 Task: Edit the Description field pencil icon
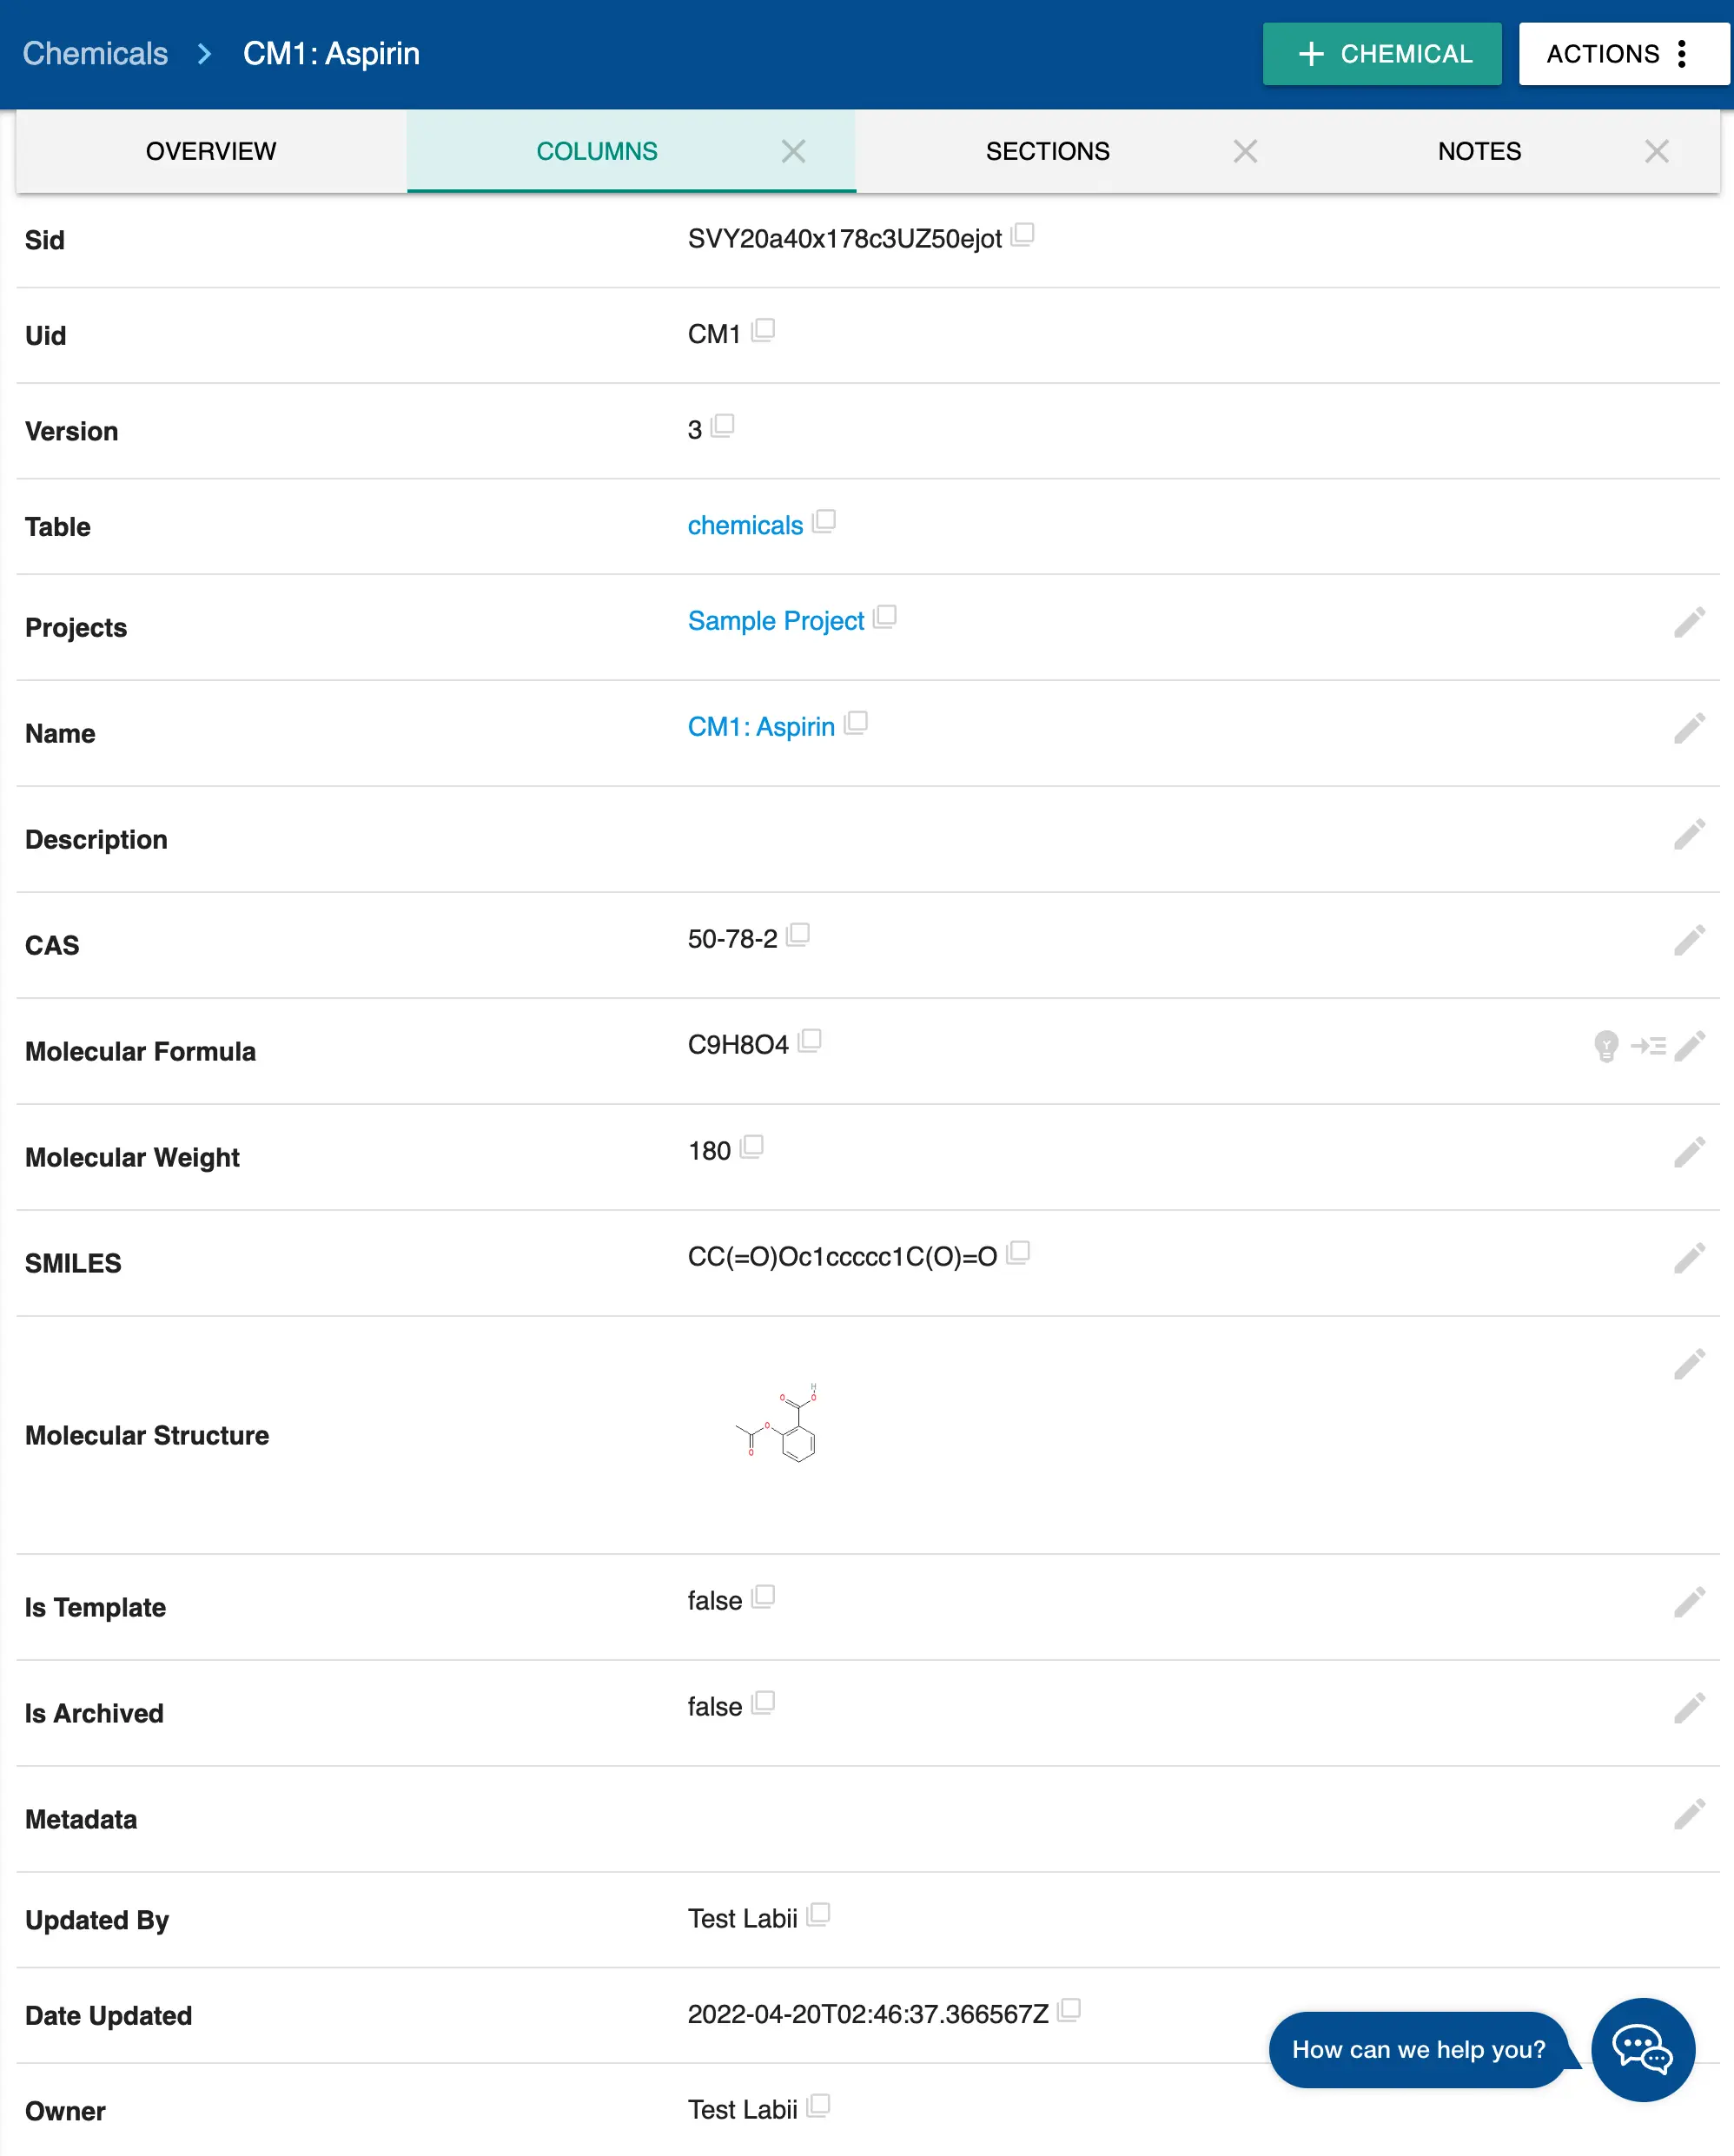[1688, 834]
